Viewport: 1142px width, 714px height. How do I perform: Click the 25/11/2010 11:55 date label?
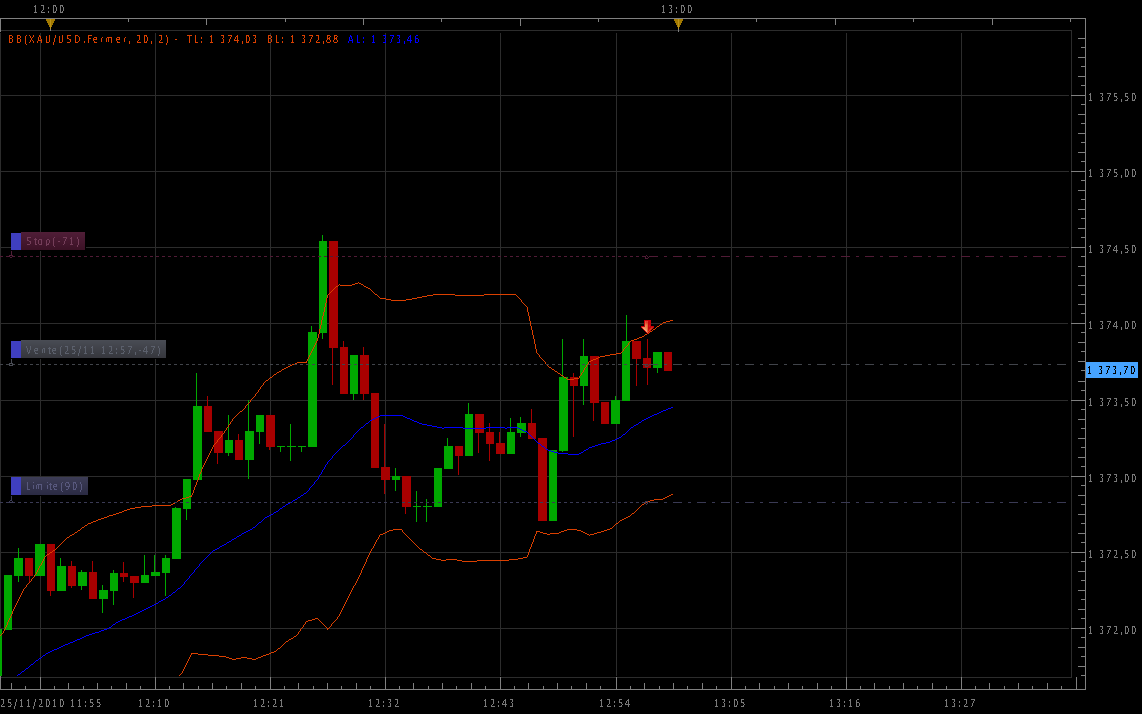click(50, 704)
